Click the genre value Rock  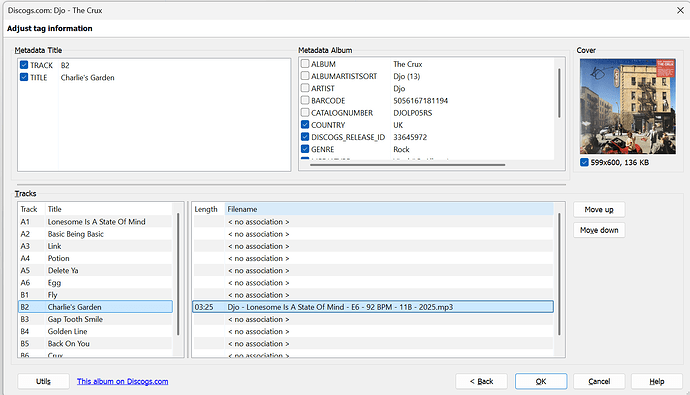click(401, 149)
